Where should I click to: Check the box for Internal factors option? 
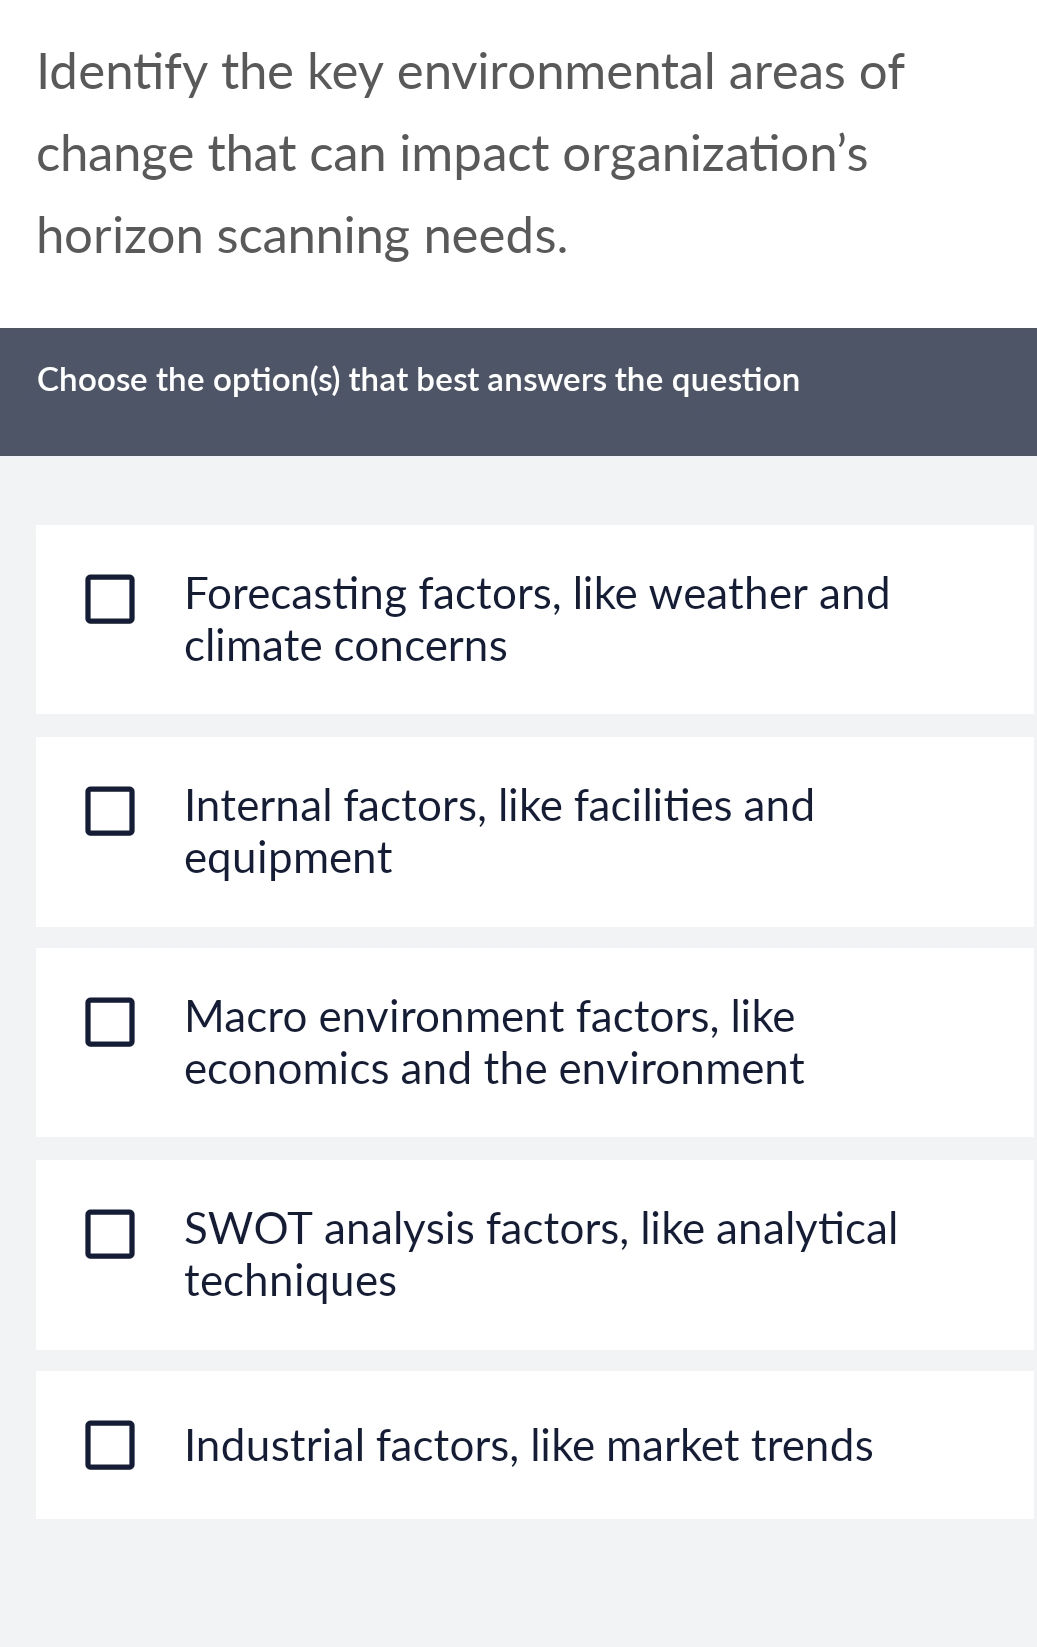(112, 812)
